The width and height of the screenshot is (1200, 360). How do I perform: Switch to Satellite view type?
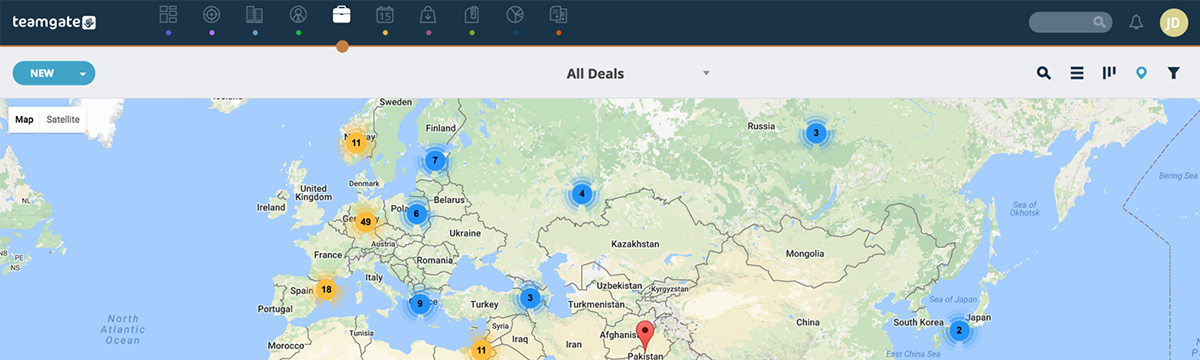(x=63, y=120)
